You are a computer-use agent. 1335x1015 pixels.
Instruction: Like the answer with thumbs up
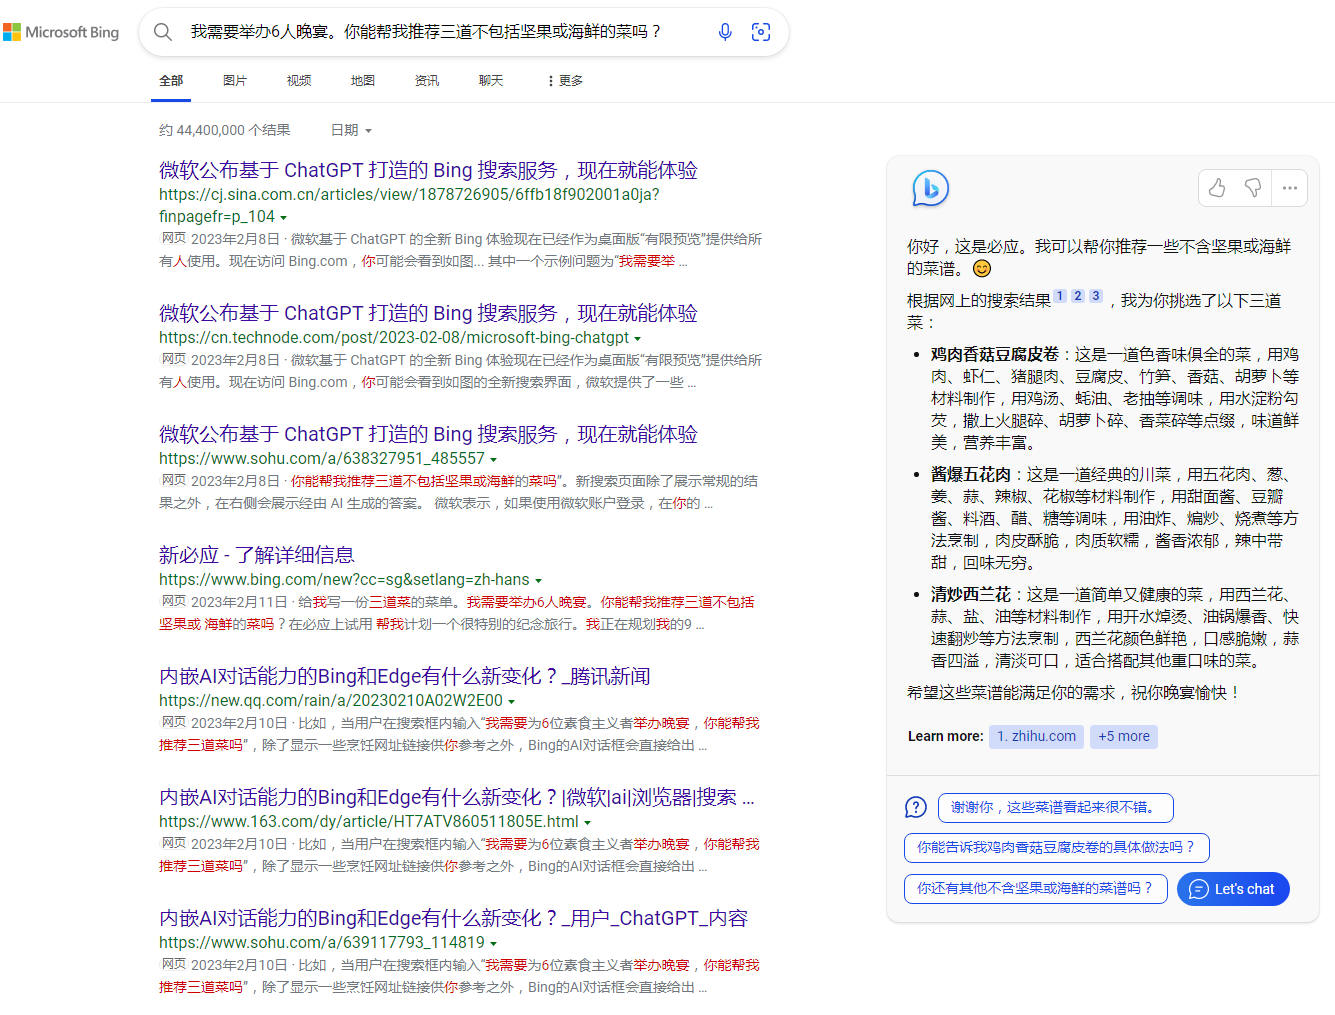pyautogui.click(x=1217, y=188)
